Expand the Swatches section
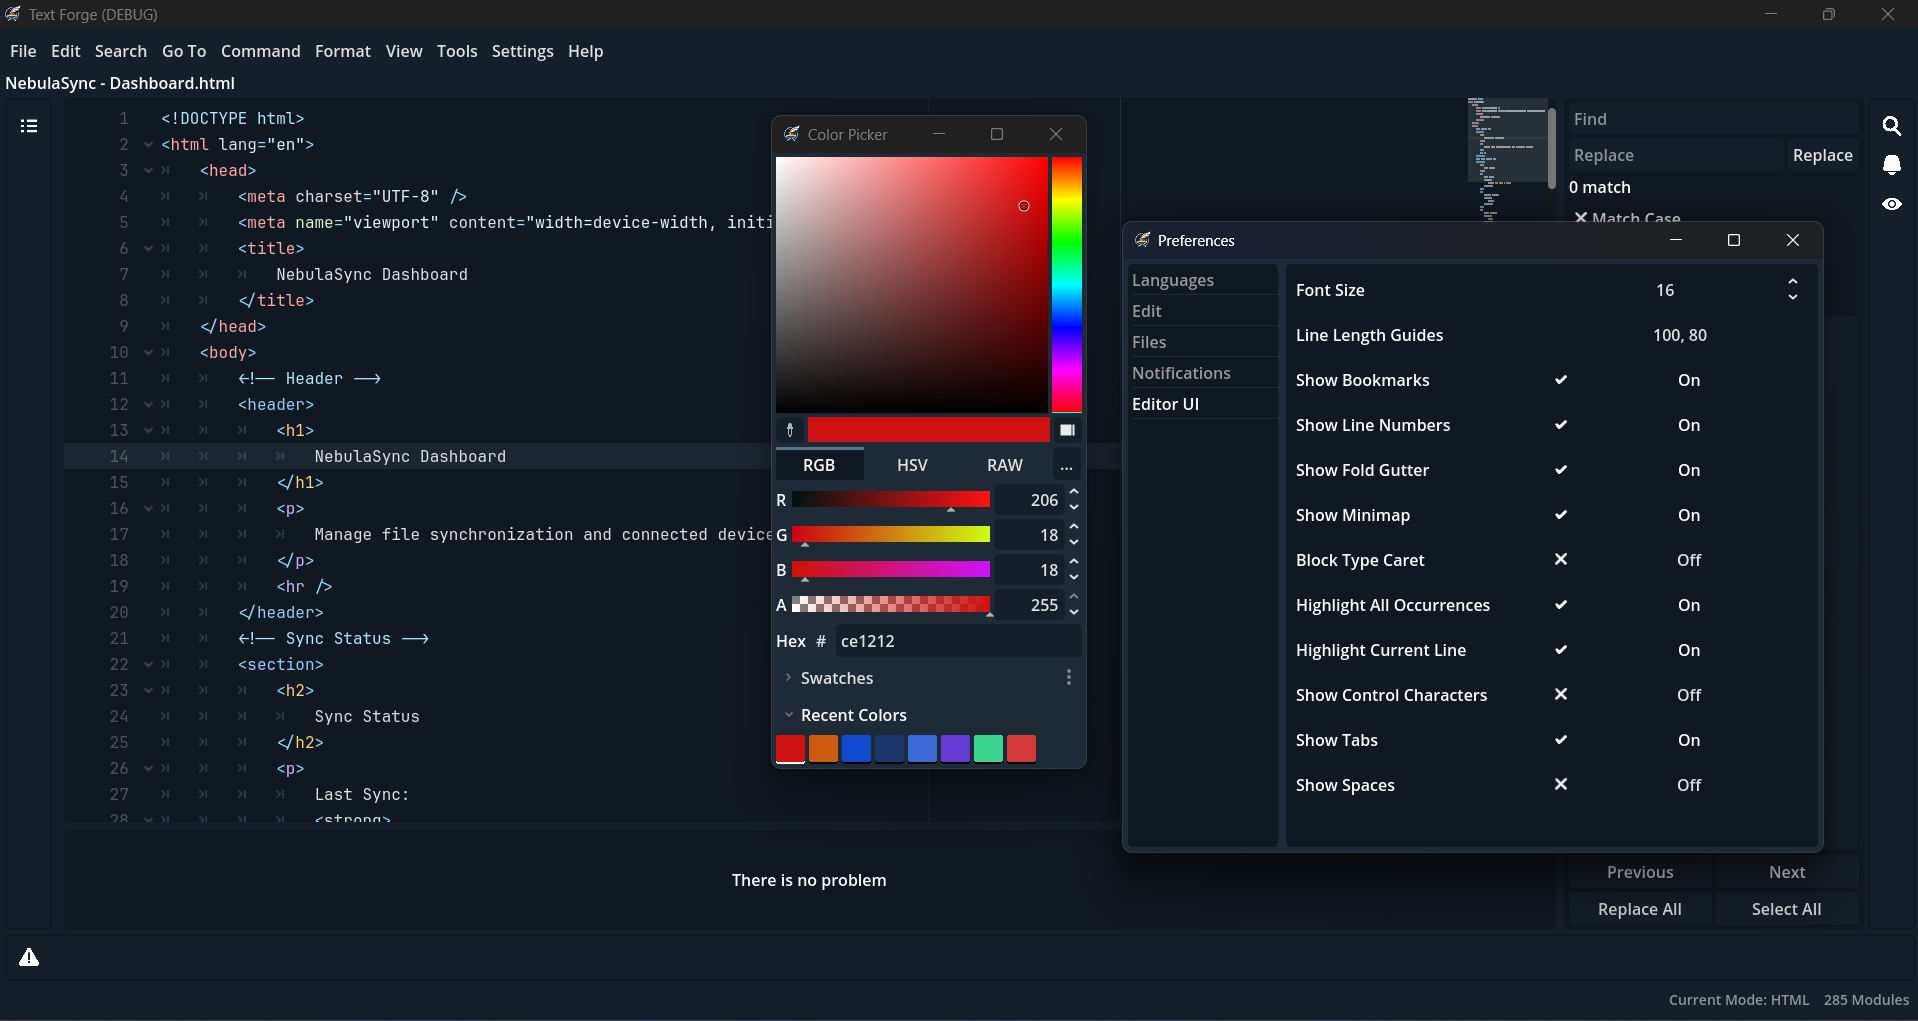Screen dimensions: 1918x1021 tap(788, 678)
